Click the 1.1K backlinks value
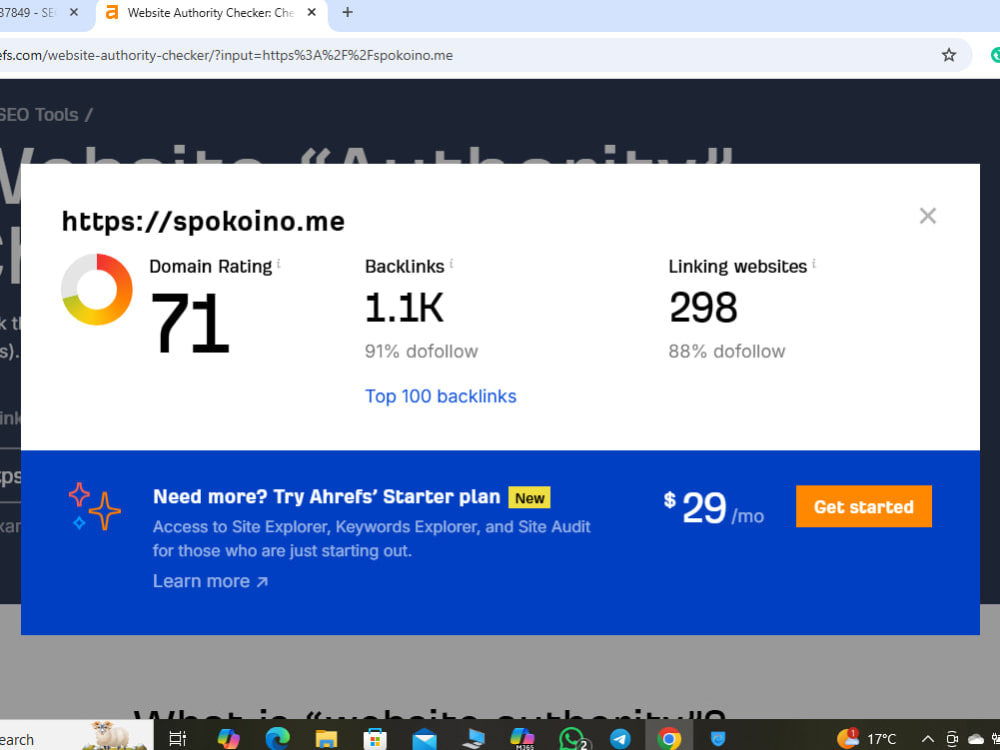Image resolution: width=1000 pixels, height=750 pixels. pos(404,307)
